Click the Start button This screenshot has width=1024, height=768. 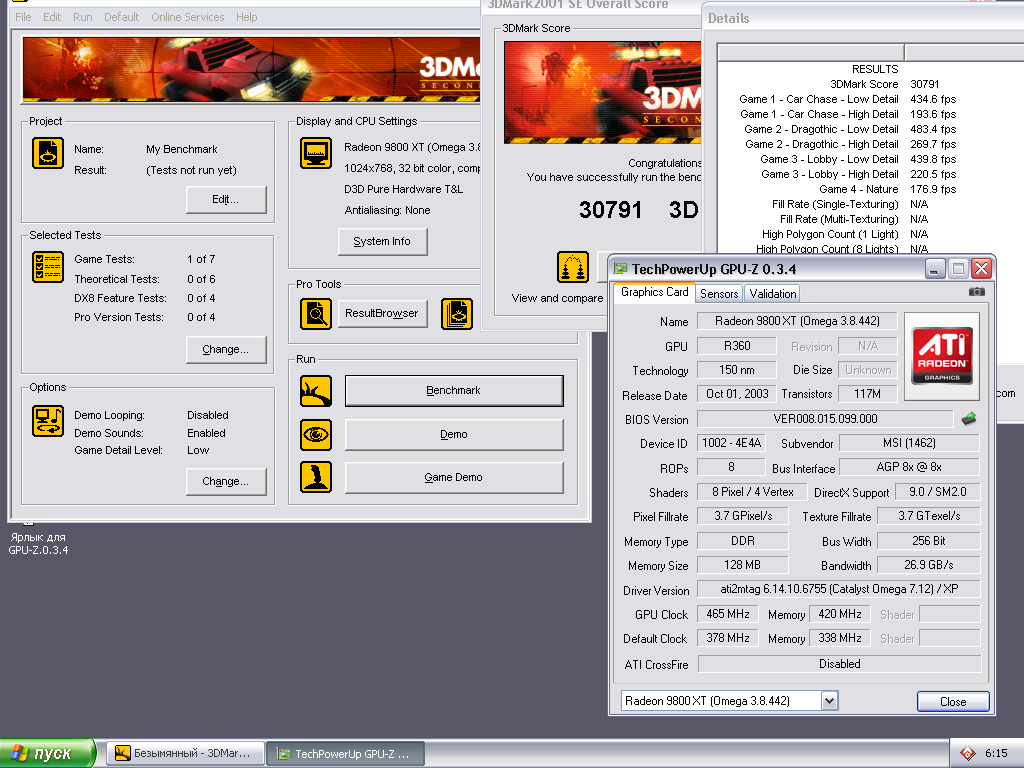point(48,753)
